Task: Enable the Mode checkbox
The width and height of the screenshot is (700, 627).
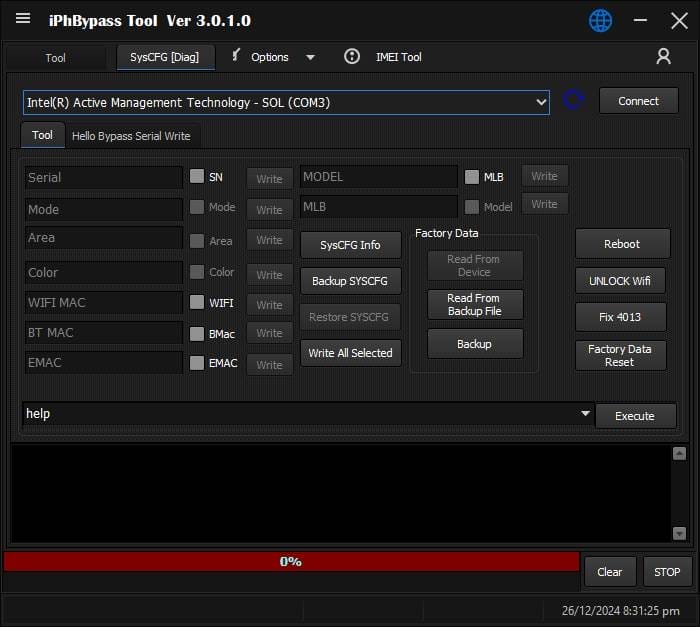Action: 197,207
